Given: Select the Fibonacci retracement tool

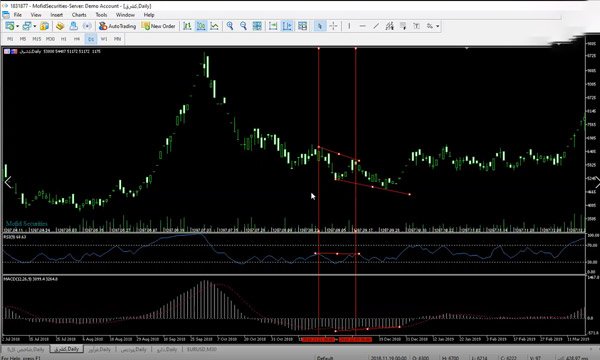Looking at the screenshot, I should click(x=403, y=26).
